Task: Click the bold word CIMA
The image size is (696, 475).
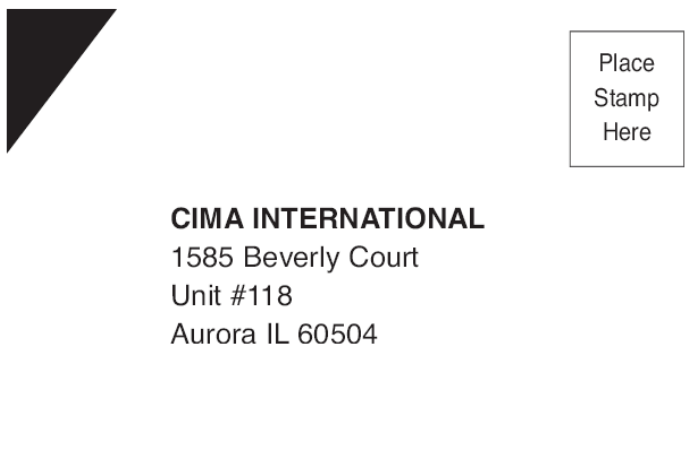Action: [207, 218]
